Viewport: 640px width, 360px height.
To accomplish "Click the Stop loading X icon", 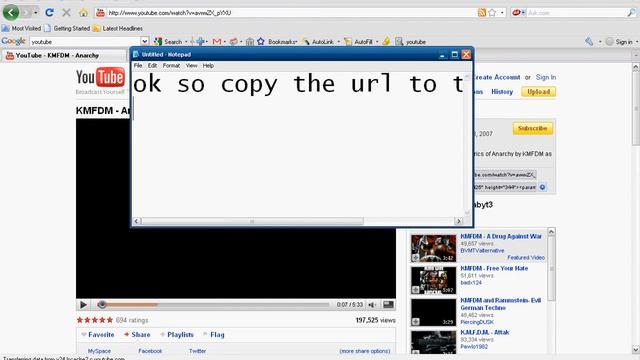I will point(66,13).
